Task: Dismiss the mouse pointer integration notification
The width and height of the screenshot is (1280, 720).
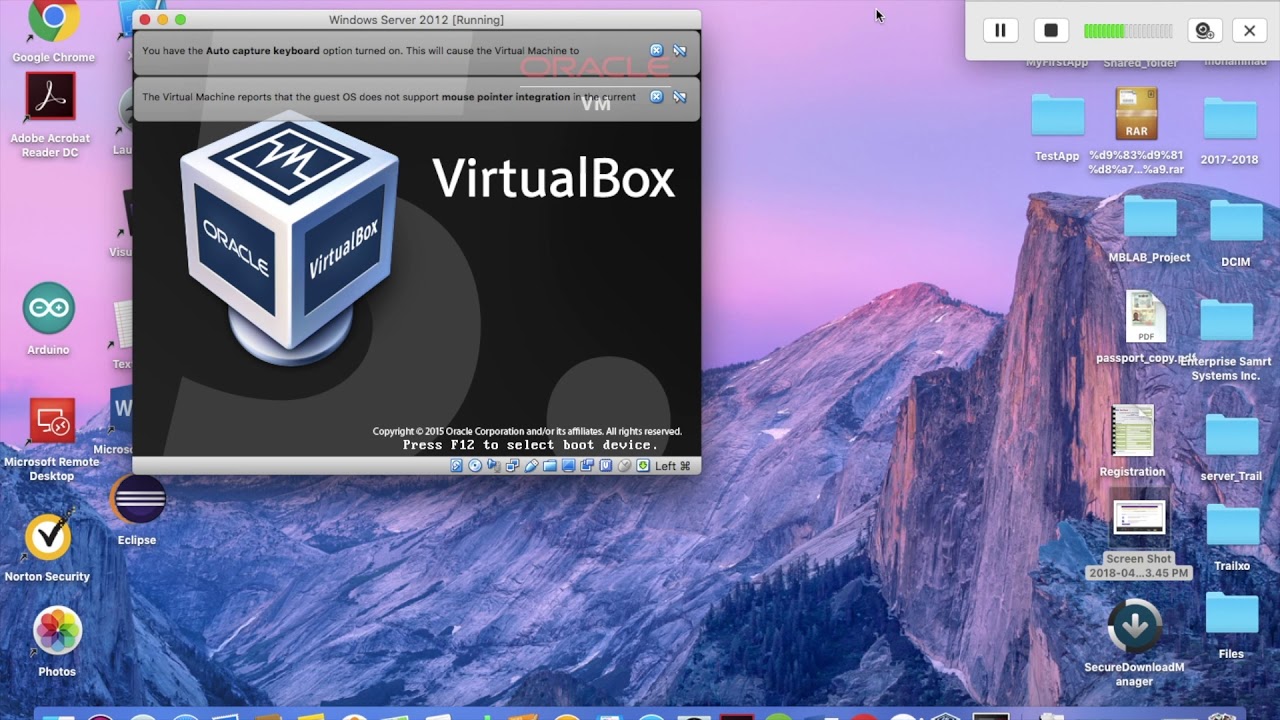Action: tap(656, 97)
